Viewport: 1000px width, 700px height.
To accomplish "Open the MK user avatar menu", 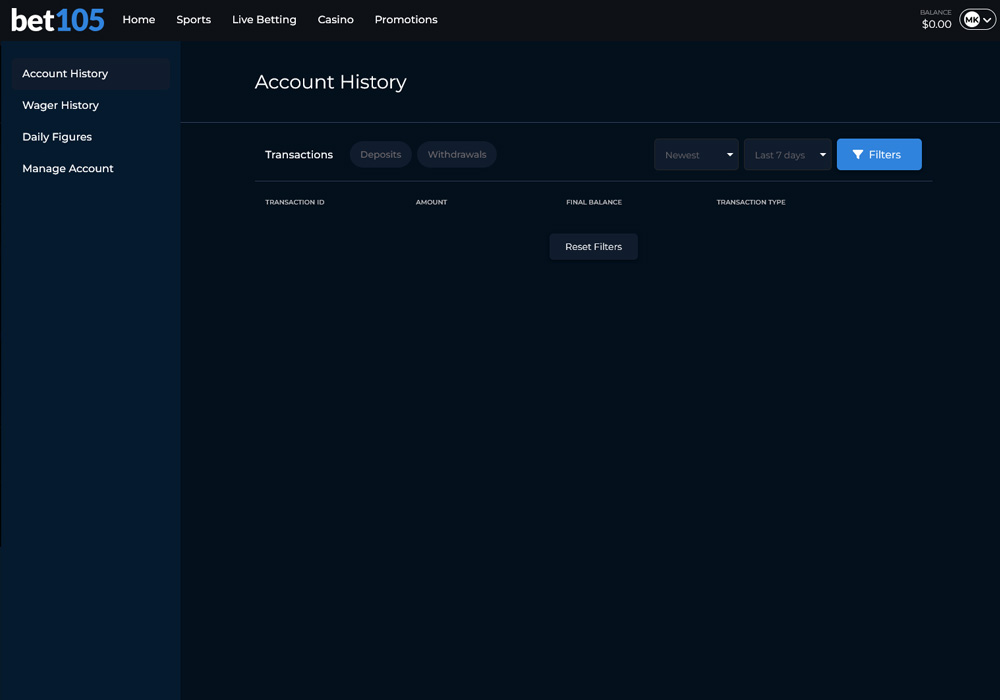I will click(971, 20).
